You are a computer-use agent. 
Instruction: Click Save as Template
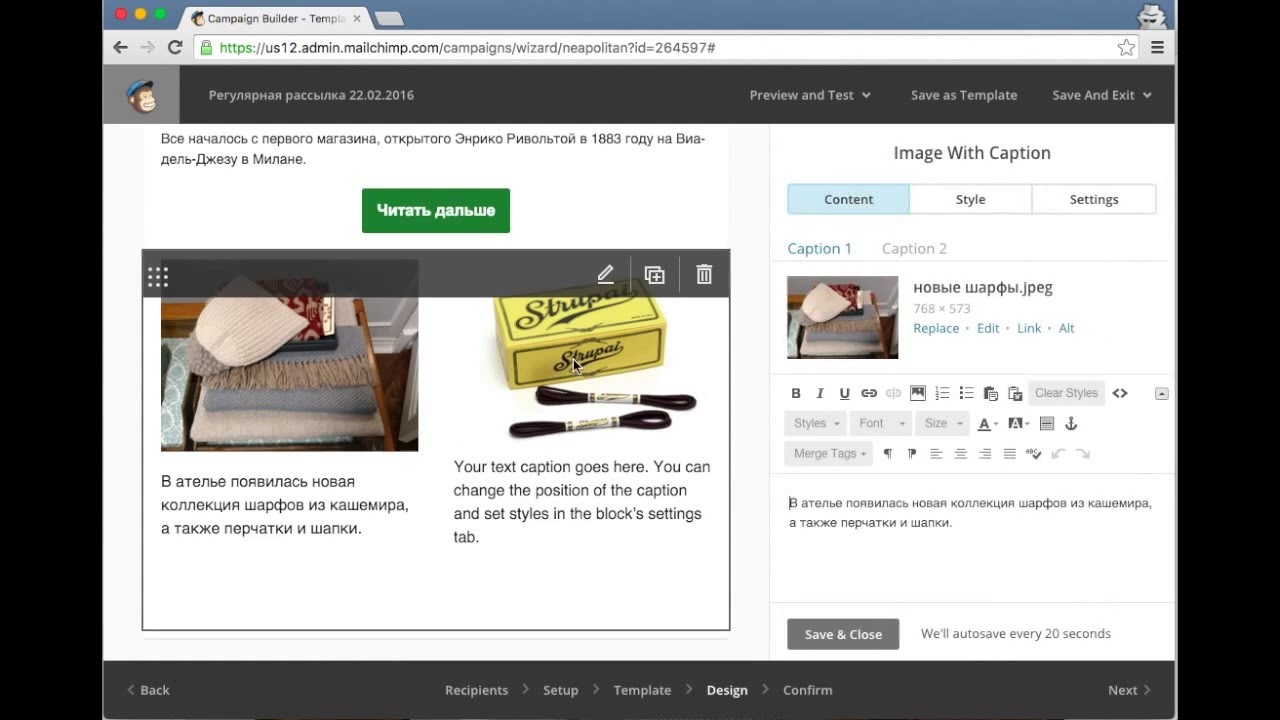pyautogui.click(x=964, y=95)
